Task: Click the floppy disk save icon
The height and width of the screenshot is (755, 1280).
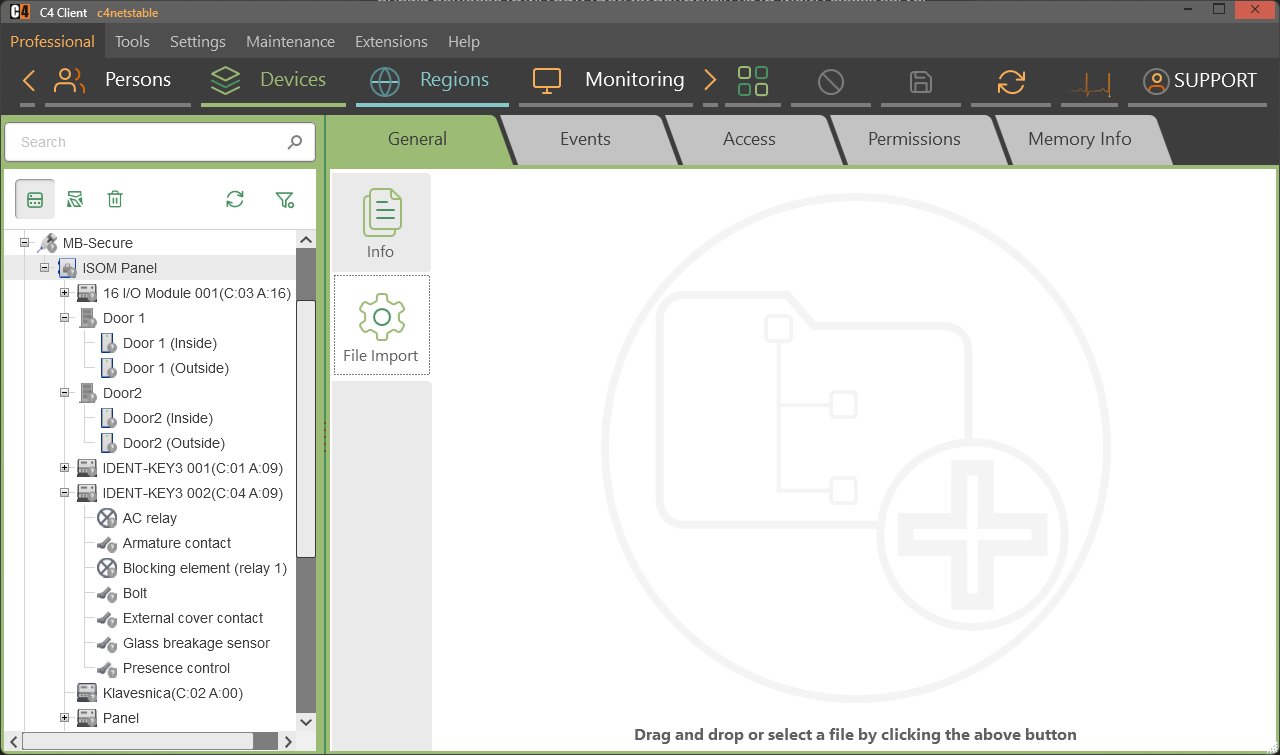Action: point(921,81)
